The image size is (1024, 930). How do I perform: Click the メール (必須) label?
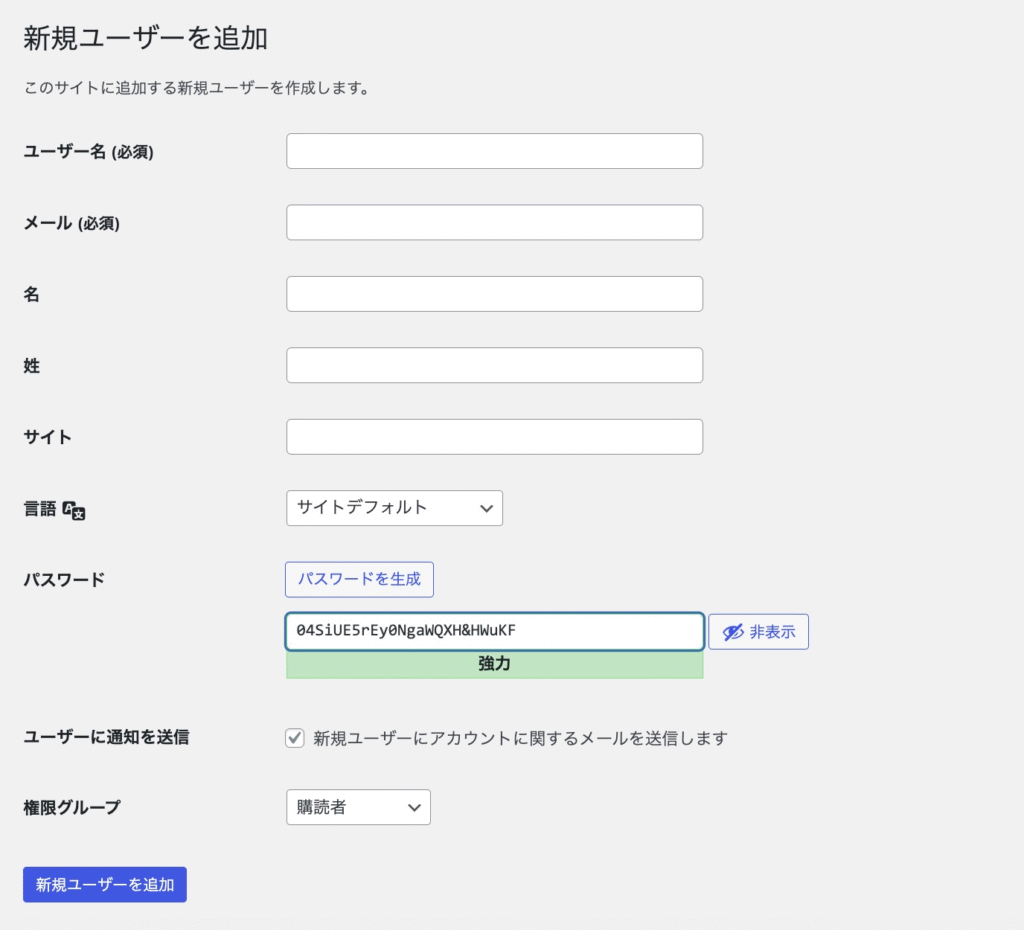(x=71, y=224)
